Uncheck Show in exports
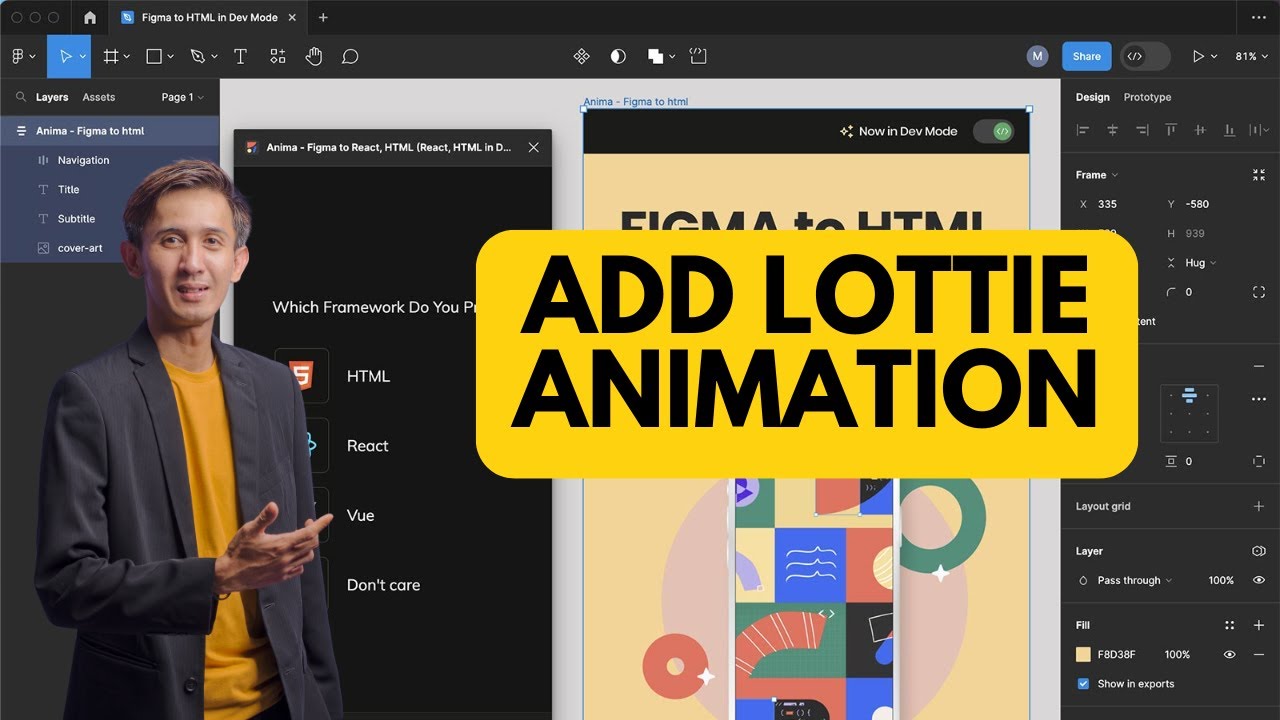Viewport: 1280px width, 720px height. (x=1083, y=684)
